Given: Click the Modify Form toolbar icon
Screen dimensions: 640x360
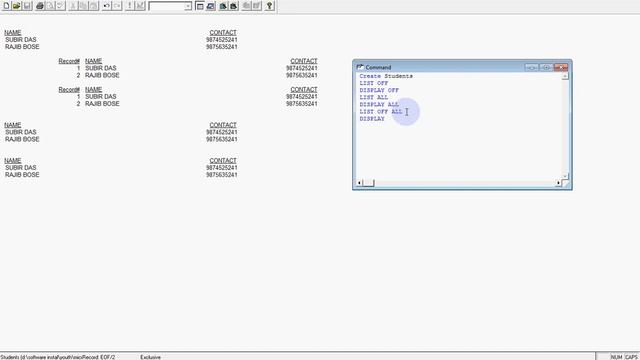Looking at the screenshot, I should pyautogui.click(x=140, y=6).
